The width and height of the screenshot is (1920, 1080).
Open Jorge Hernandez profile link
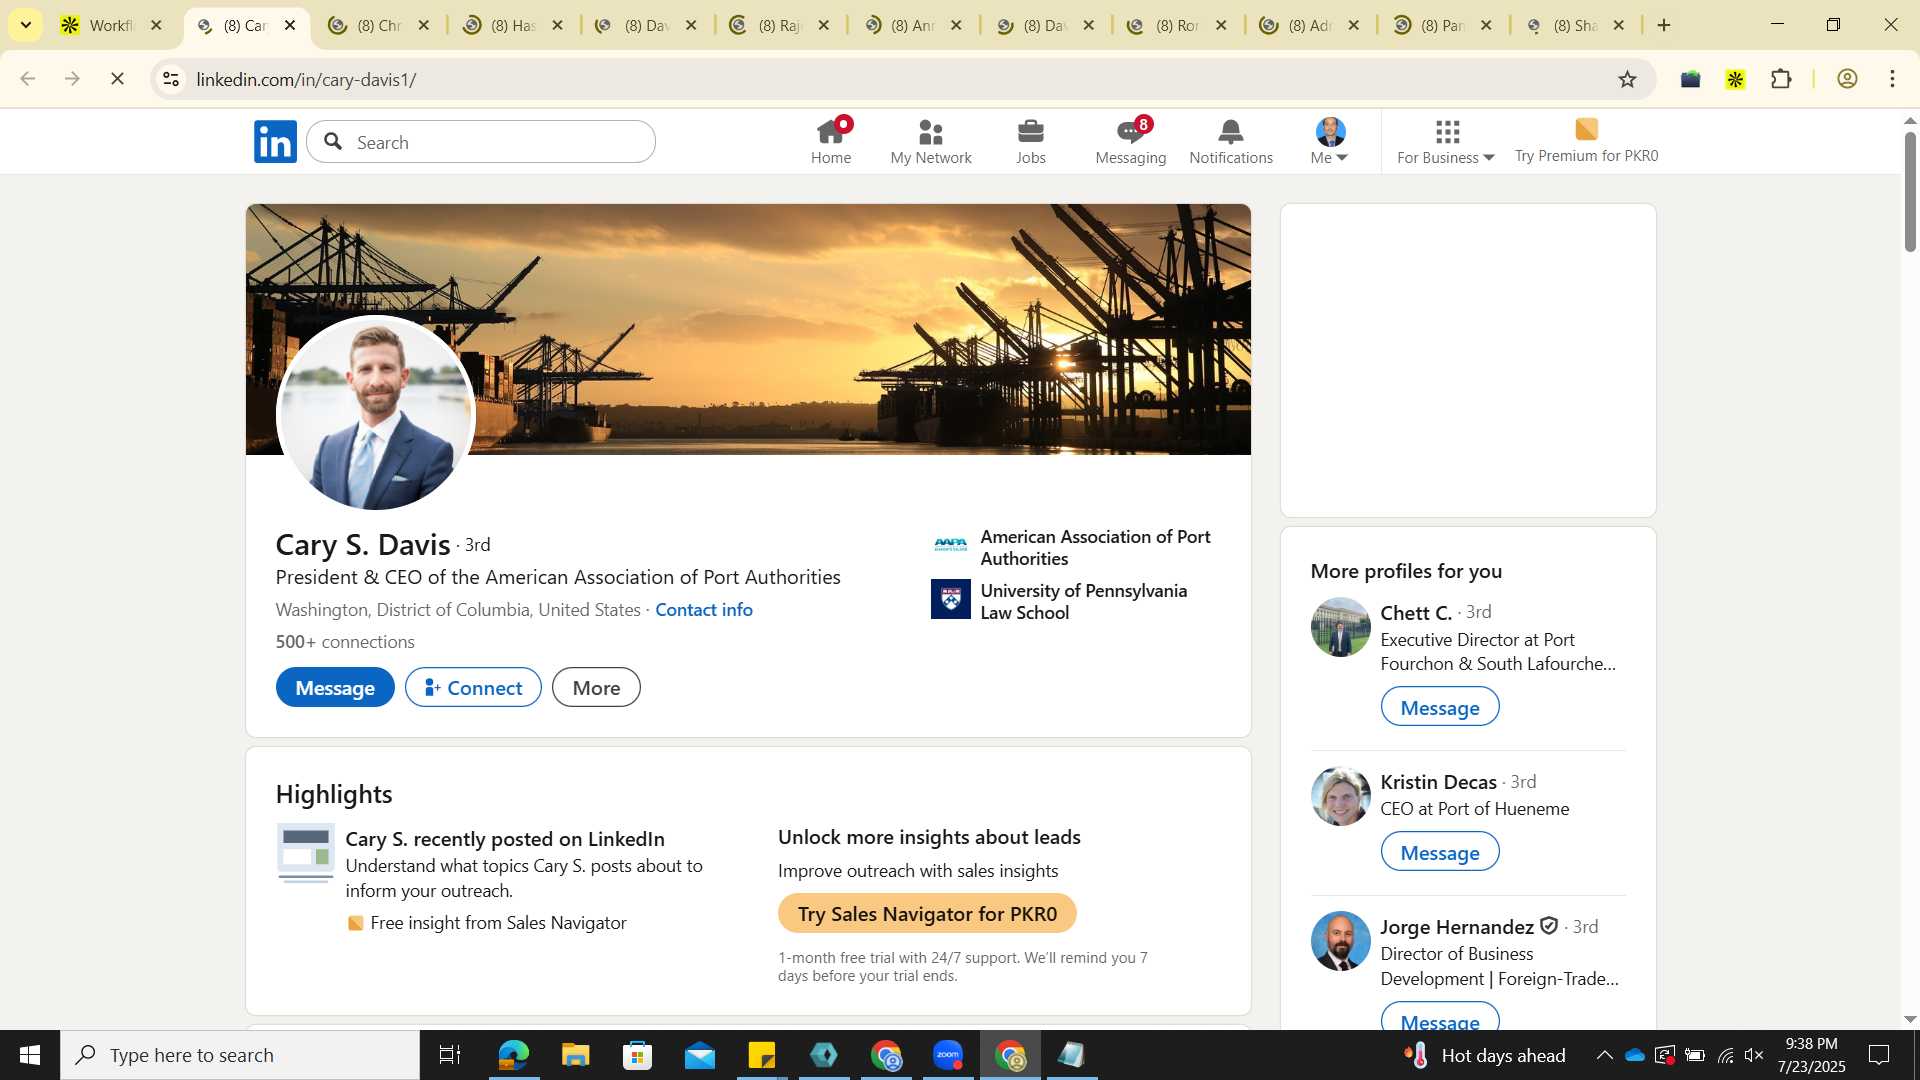(x=1457, y=926)
